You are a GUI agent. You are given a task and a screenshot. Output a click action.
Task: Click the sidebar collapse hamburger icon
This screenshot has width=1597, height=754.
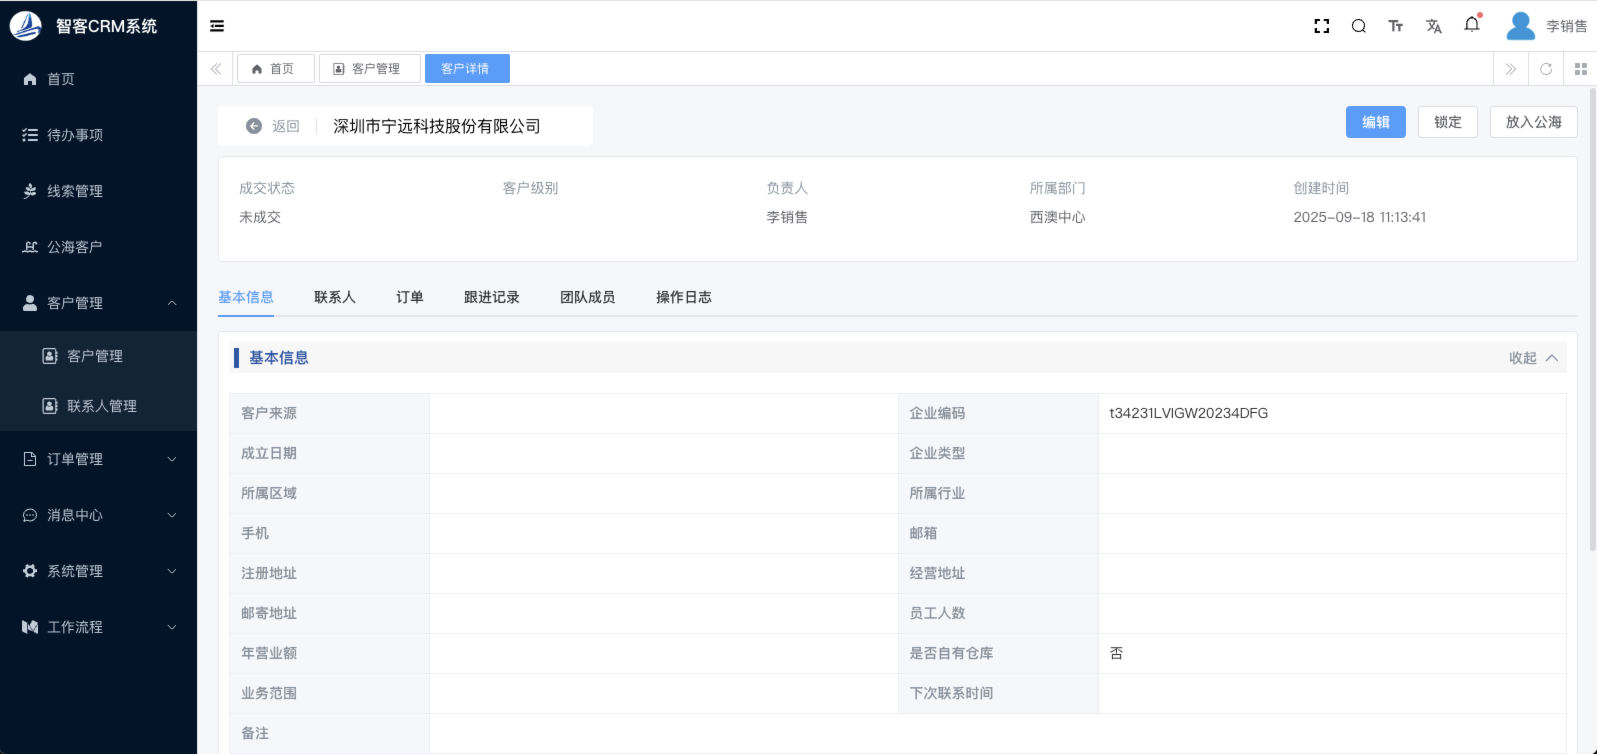click(x=217, y=26)
